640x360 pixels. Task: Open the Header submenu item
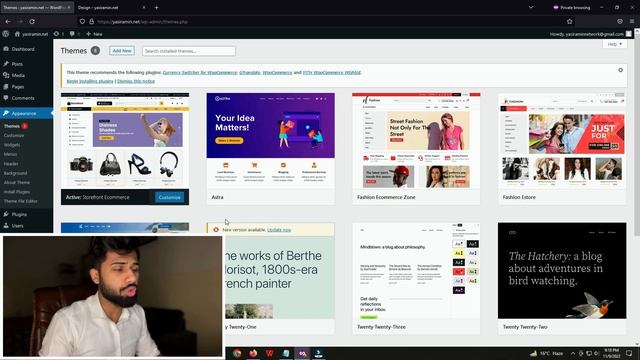click(x=11, y=164)
